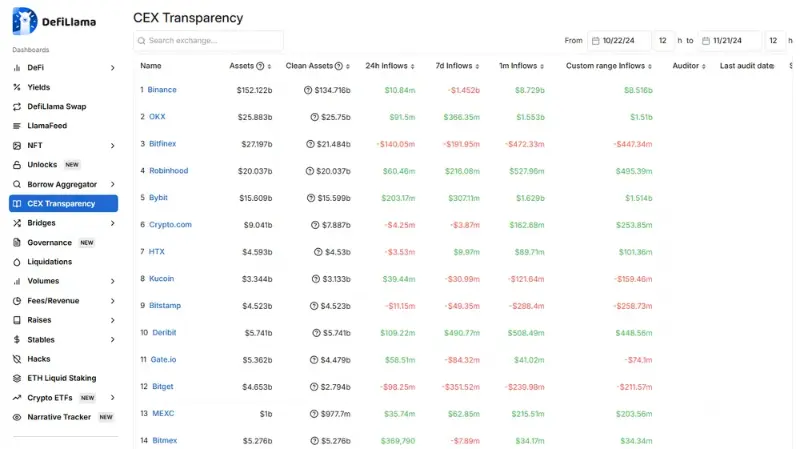Screen dimensions: 800x449
Task: Click the Hacks shield icon
Action: [x=17, y=359]
